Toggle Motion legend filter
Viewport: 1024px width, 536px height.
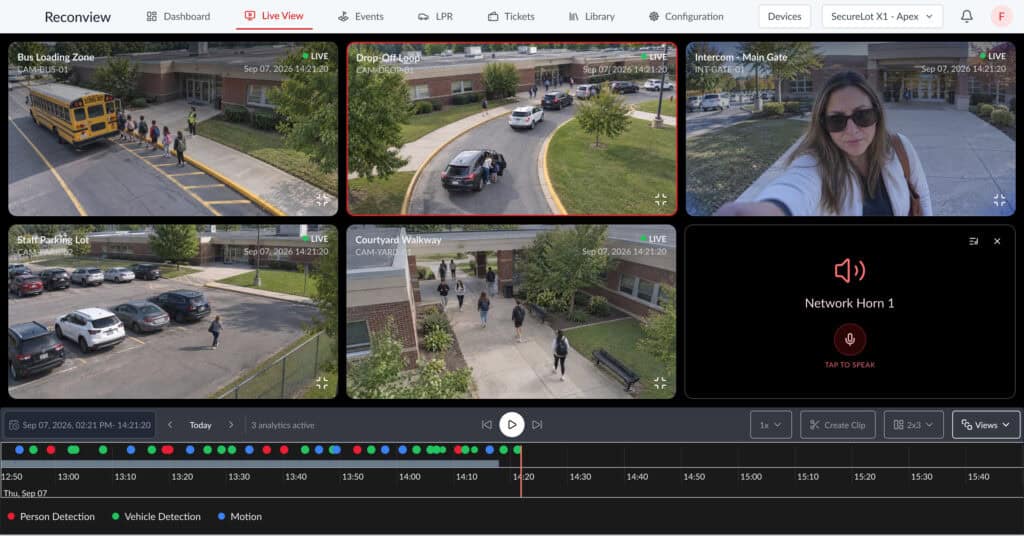coord(240,516)
